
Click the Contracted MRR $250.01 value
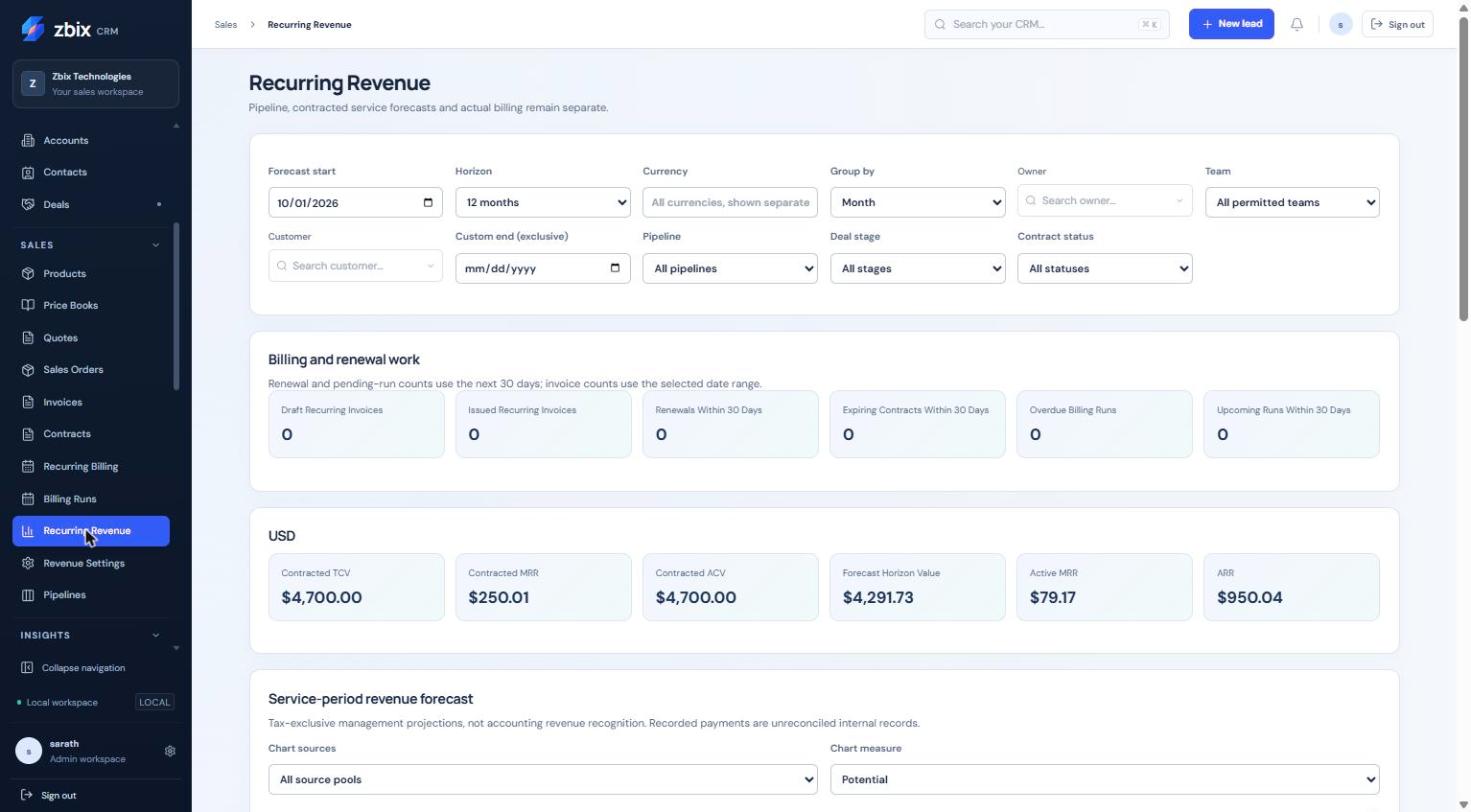point(499,598)
